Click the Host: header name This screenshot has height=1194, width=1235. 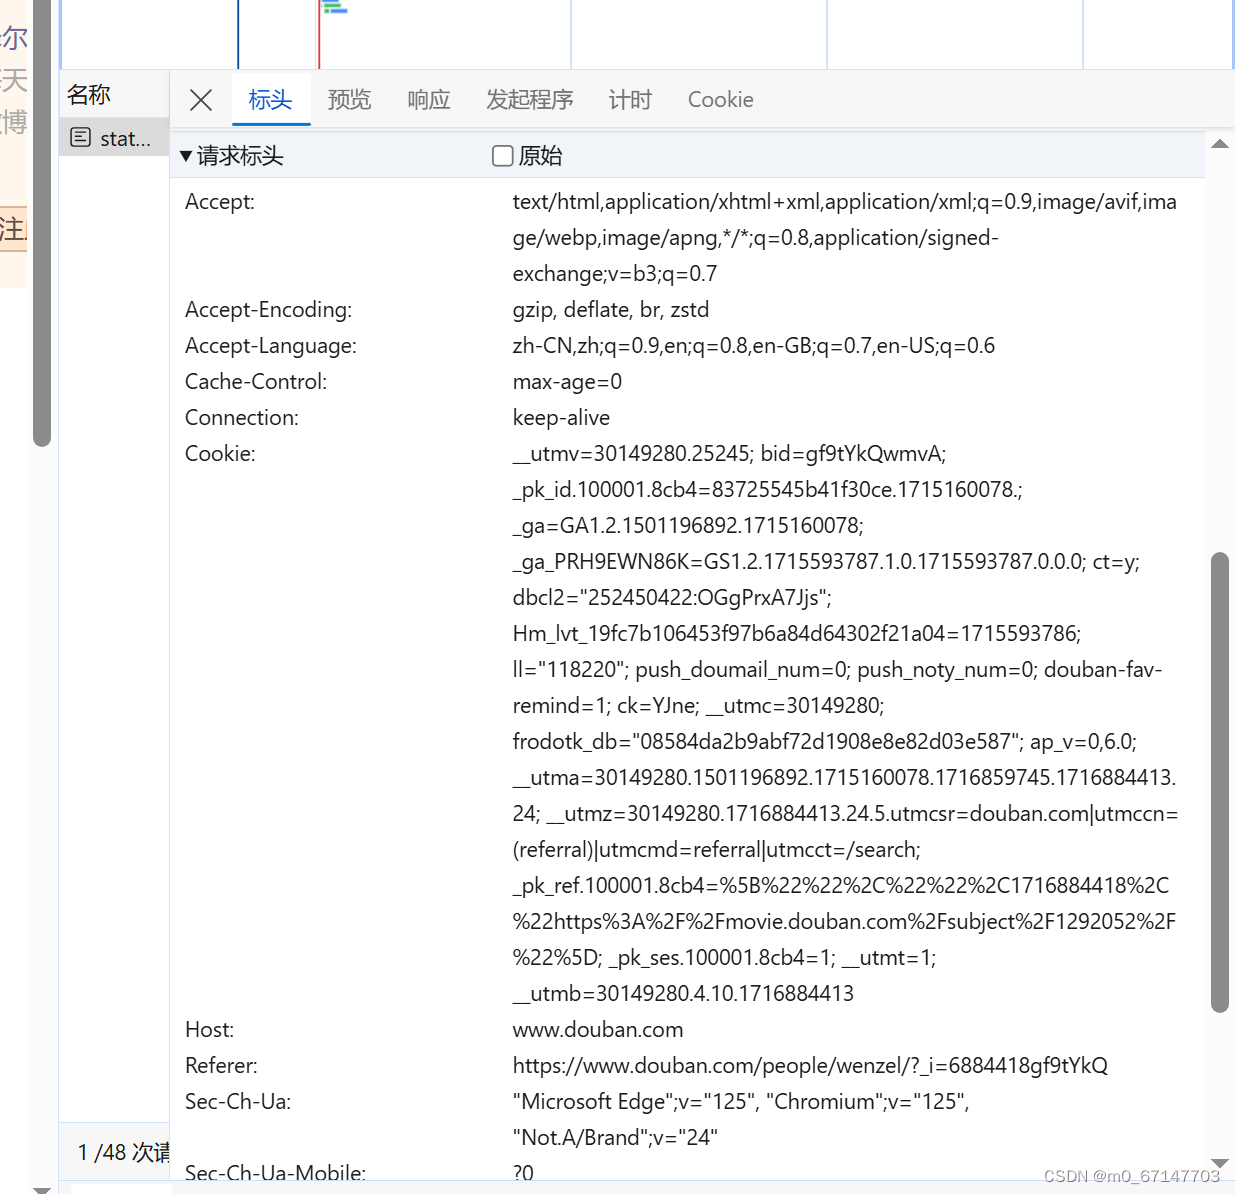209,1030
